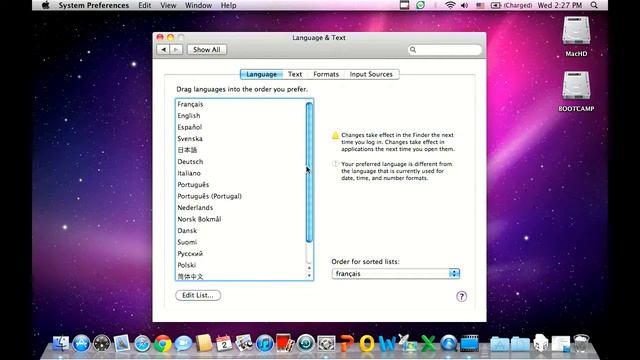Switch to the Language tab
Image resolution: width=640 pixels, height=360 pixels.
261,74
